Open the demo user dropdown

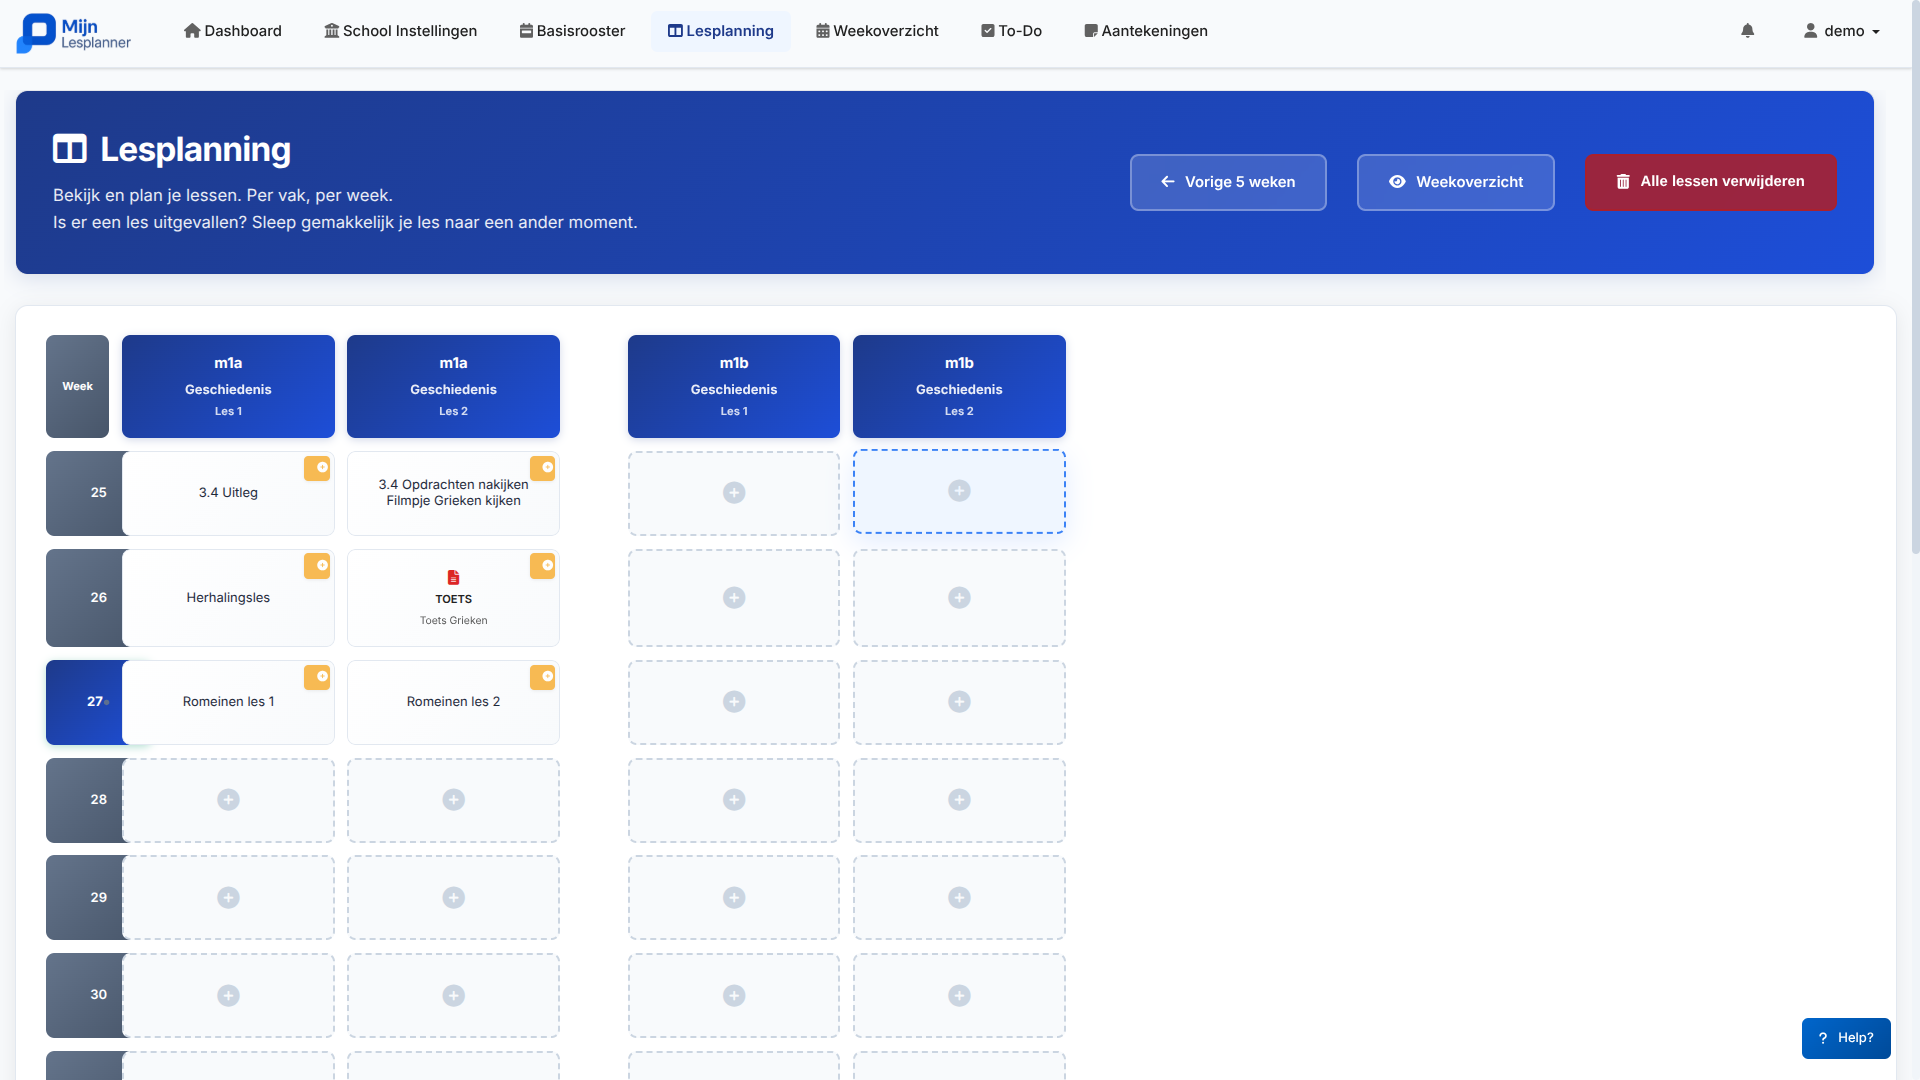1841,31
